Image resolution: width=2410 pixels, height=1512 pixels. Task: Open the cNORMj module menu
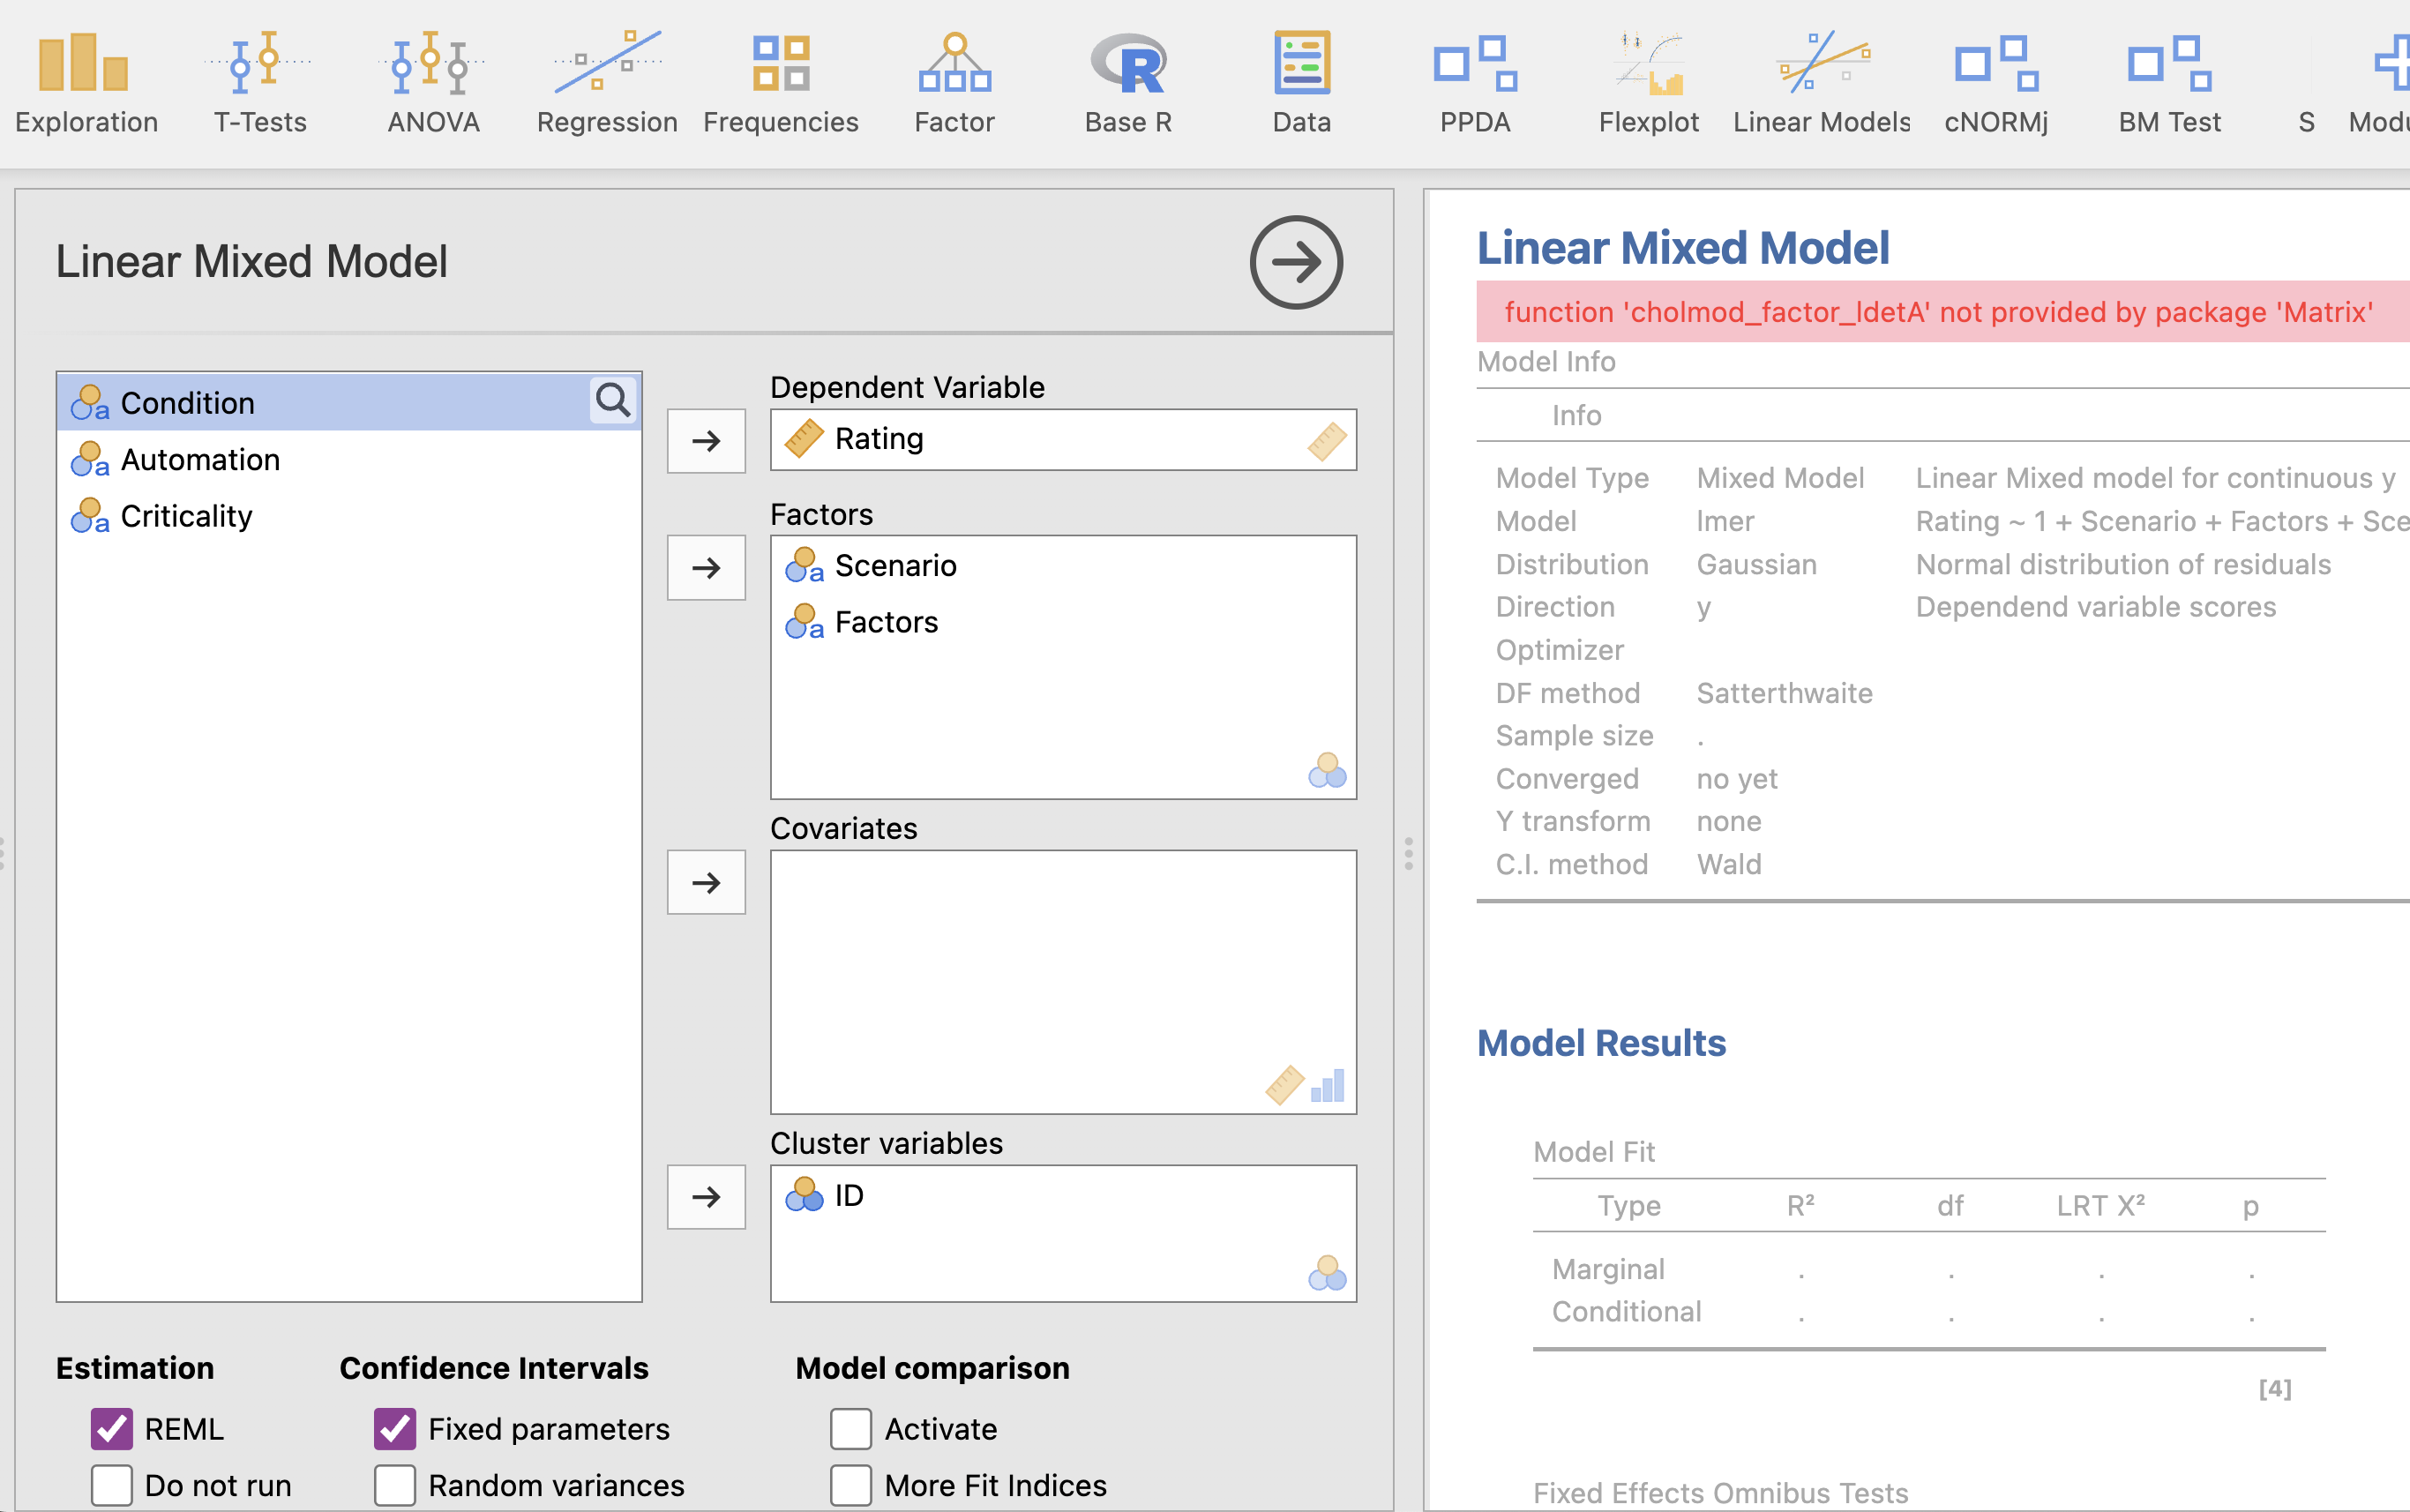(x=1996, y=84)
